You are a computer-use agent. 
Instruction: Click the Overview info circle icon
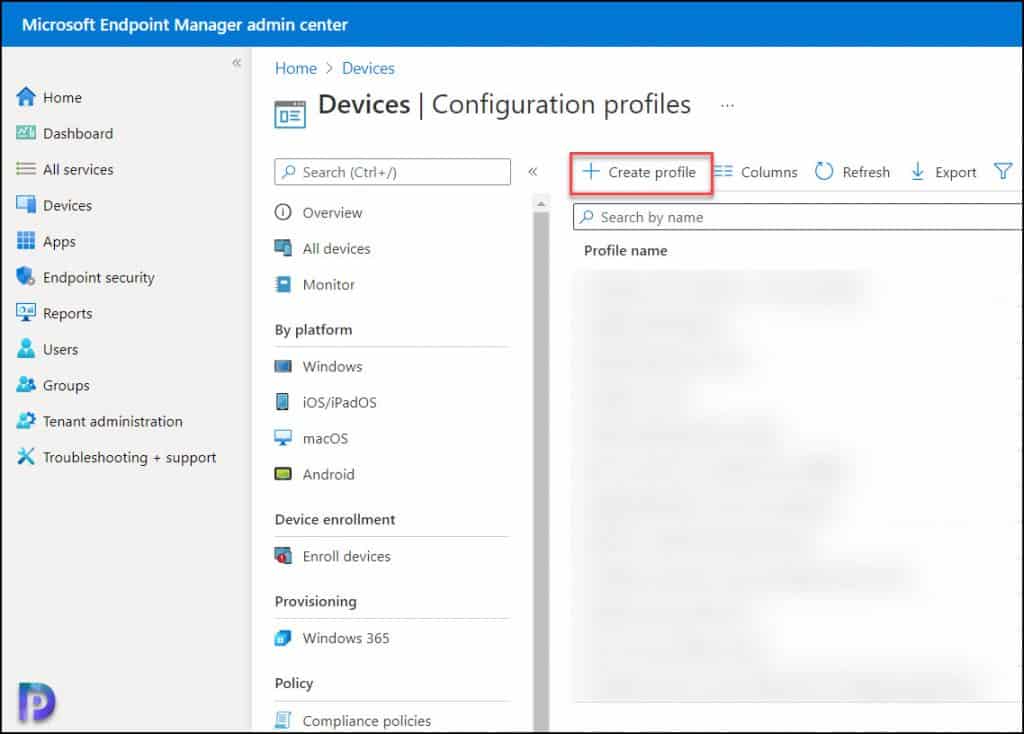pos(283,212)
